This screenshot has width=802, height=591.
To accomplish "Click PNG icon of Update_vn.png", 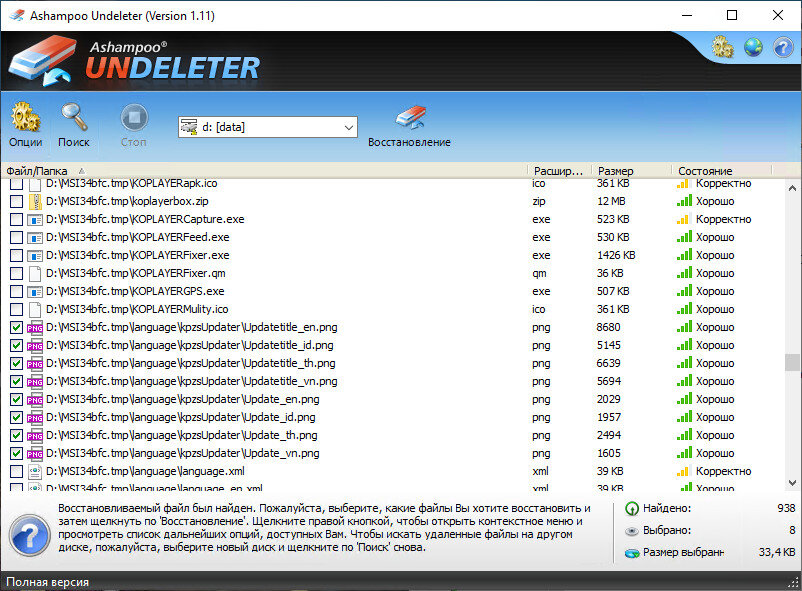I will coord(35,454).
